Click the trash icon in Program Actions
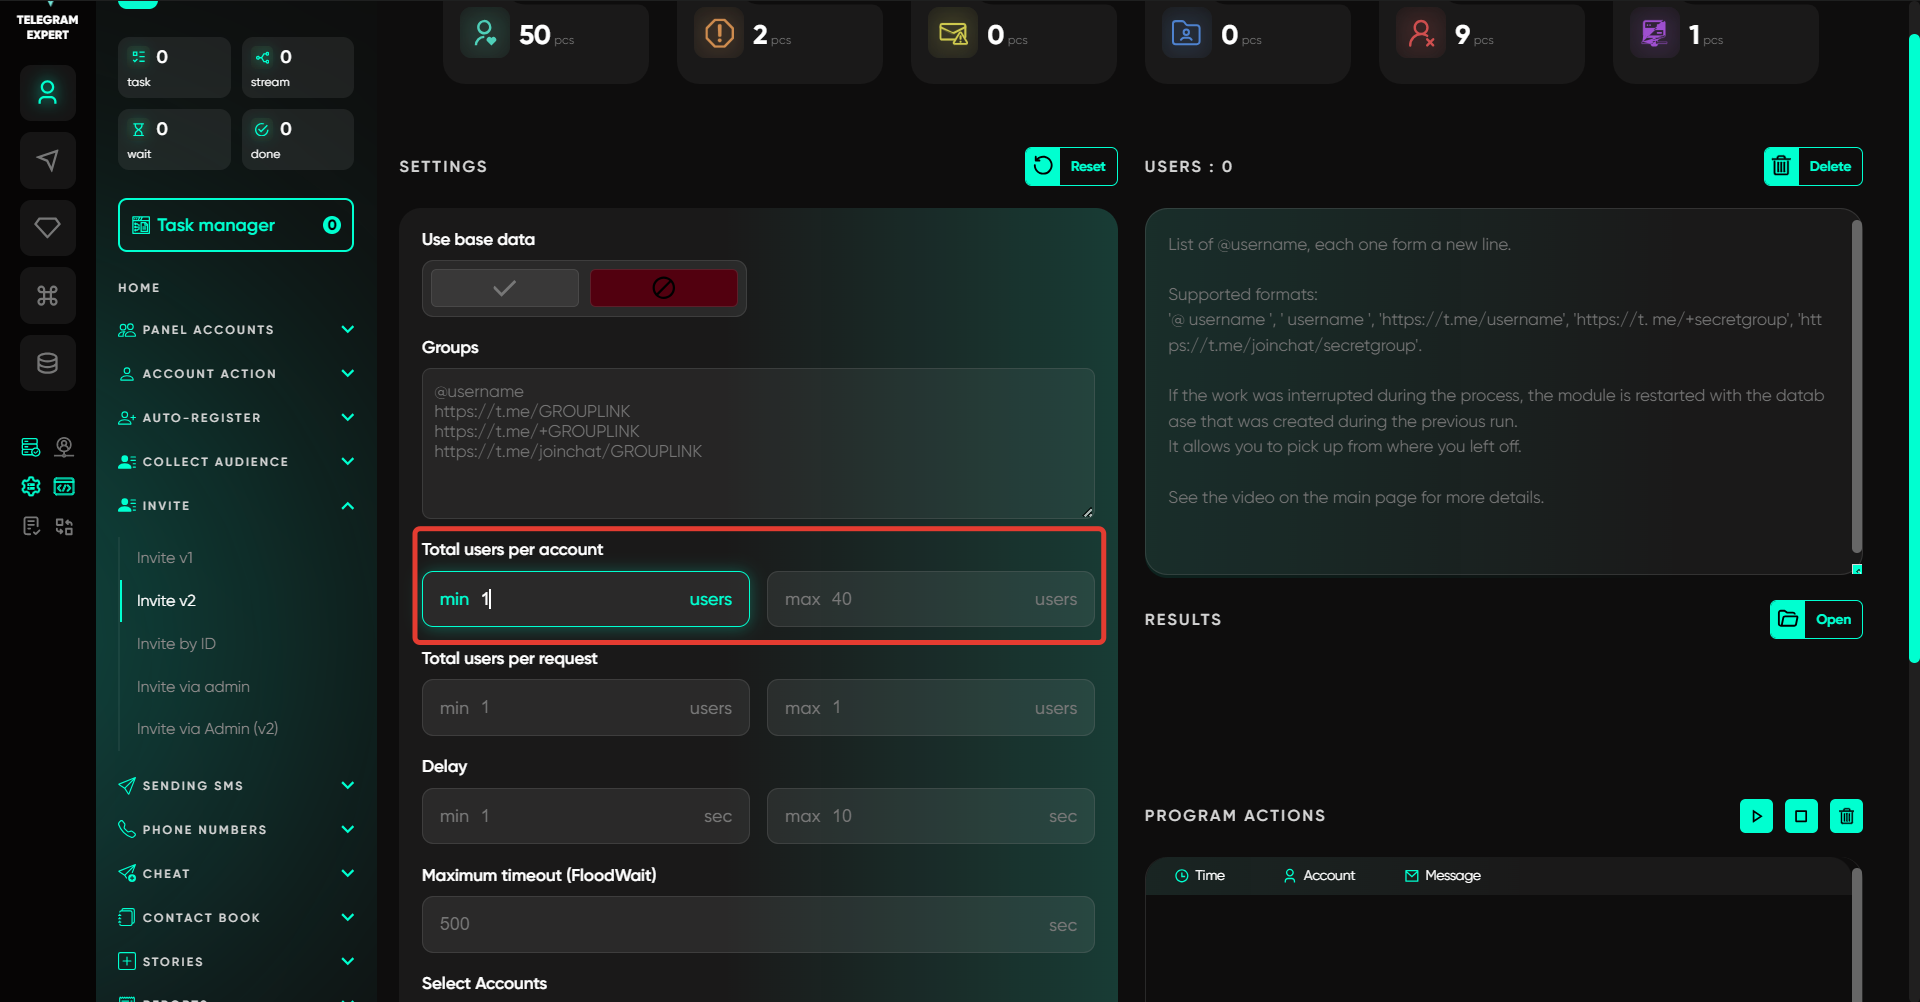This screenshot has height=1002, width=1920. click(x=1846, y=816)
